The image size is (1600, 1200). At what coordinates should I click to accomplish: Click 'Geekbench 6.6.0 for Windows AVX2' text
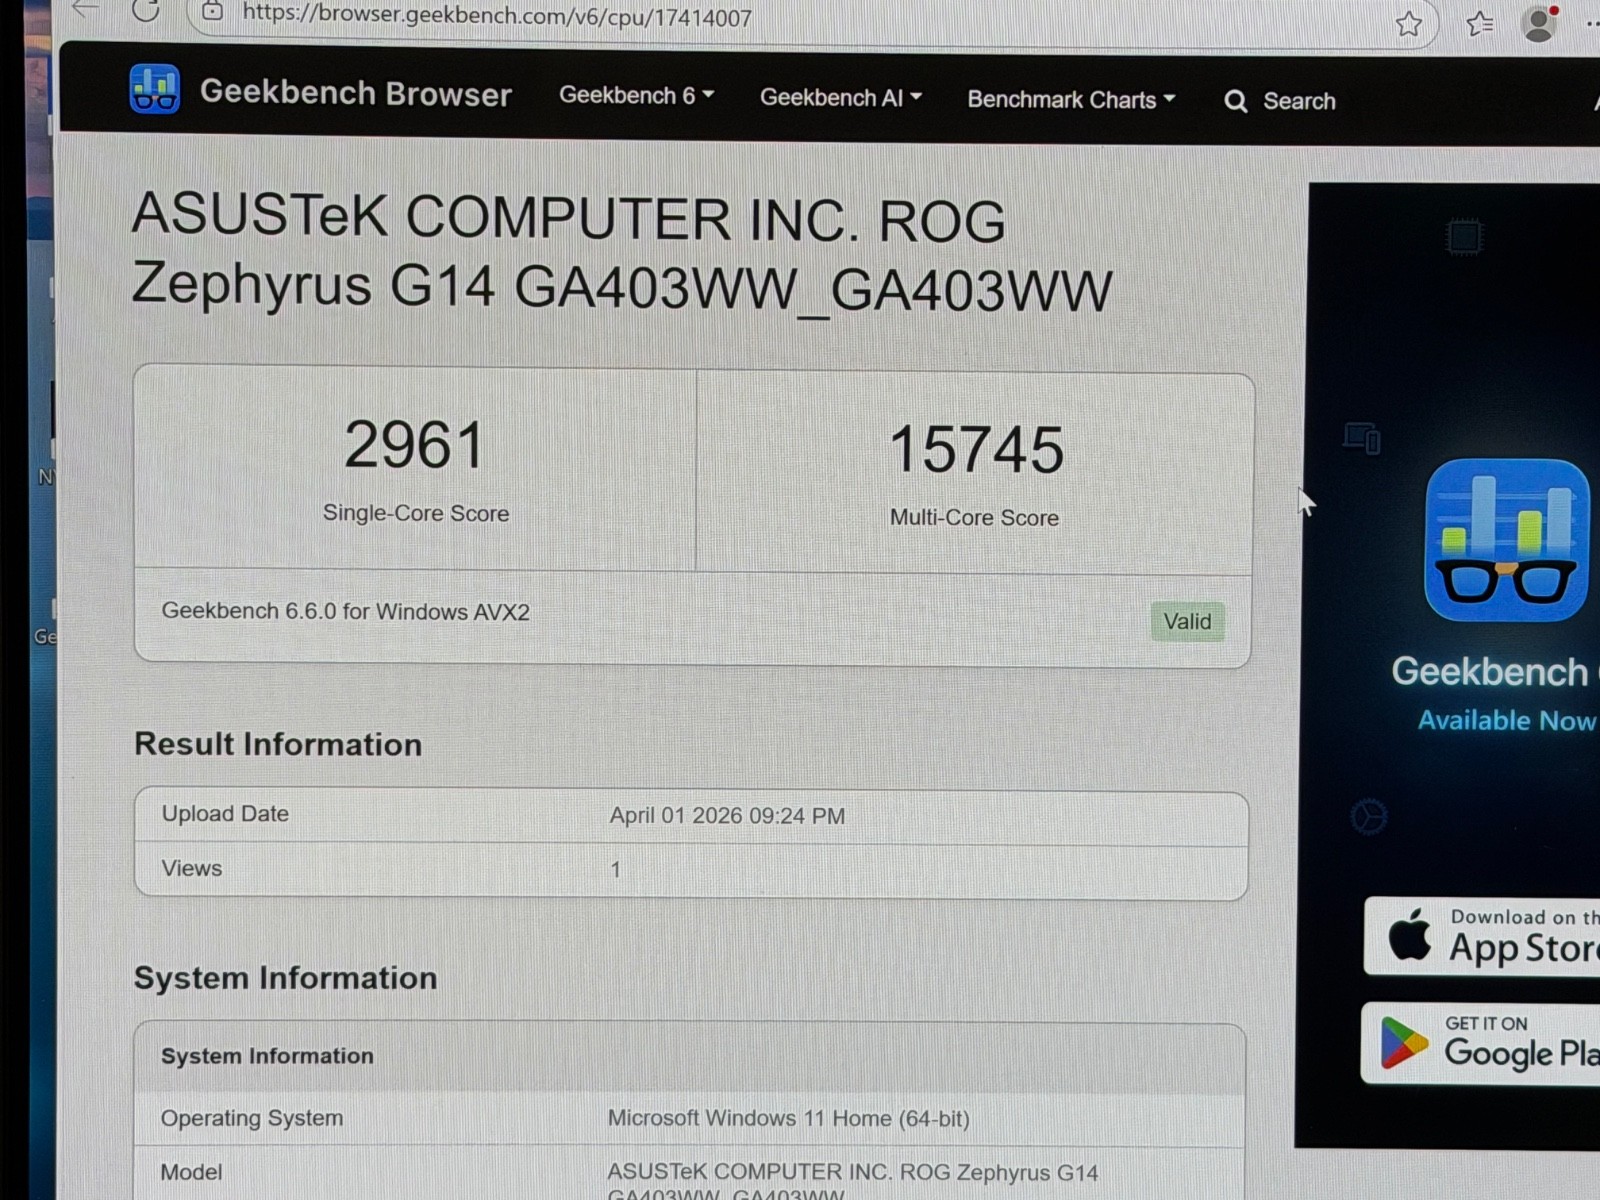coord(345,611)
